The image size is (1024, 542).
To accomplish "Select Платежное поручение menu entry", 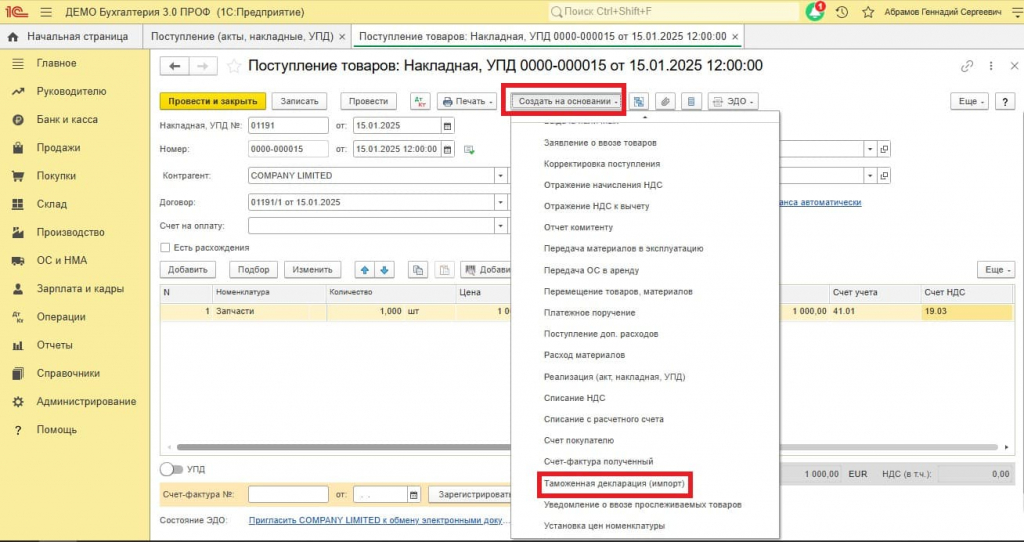I will pyautogui.click(x=589, y=313).
